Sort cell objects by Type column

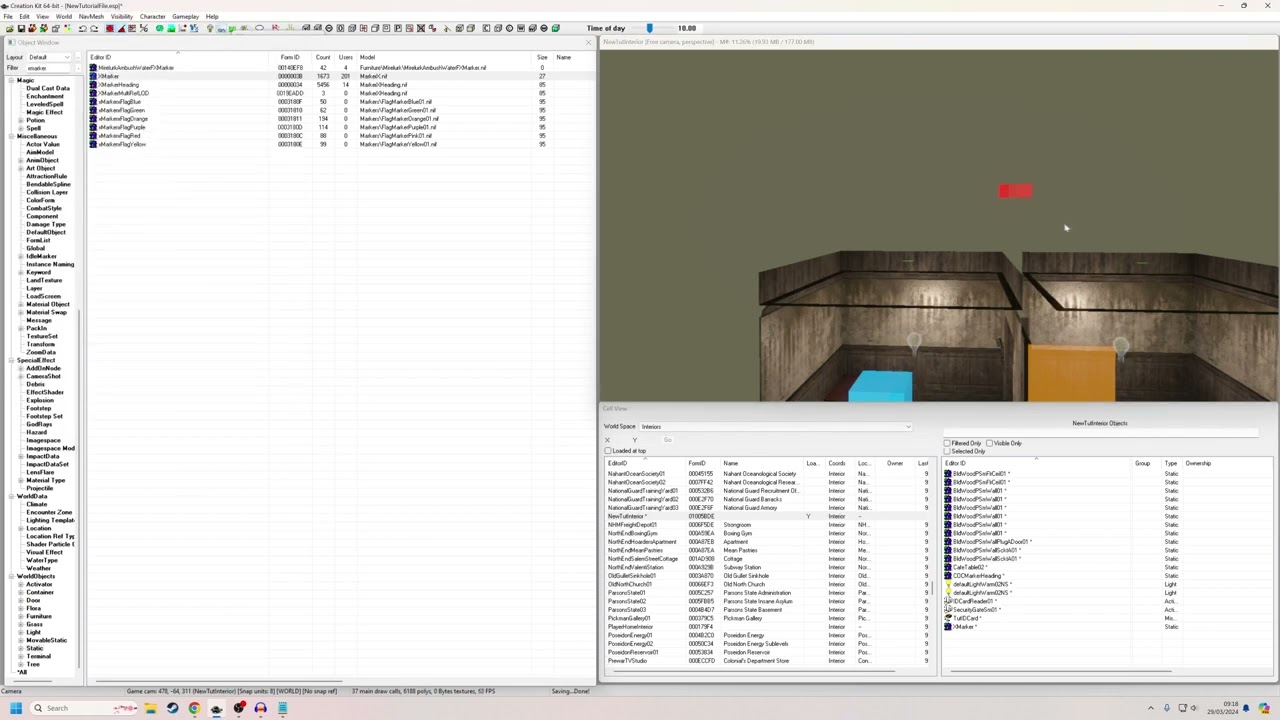pyautogui.click(x=1171, y=464)
